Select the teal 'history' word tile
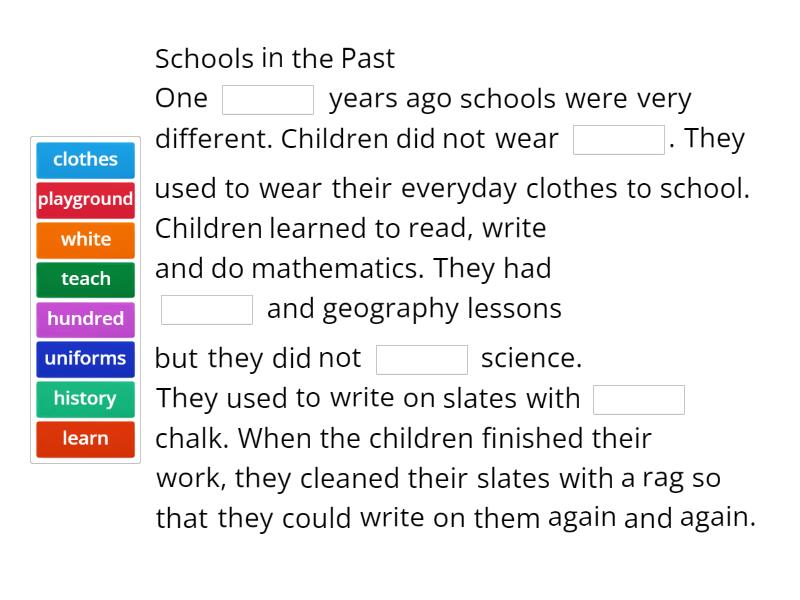The width and height of the screenshot is (800, 600). pyautogui.click(x=85, y=399)
